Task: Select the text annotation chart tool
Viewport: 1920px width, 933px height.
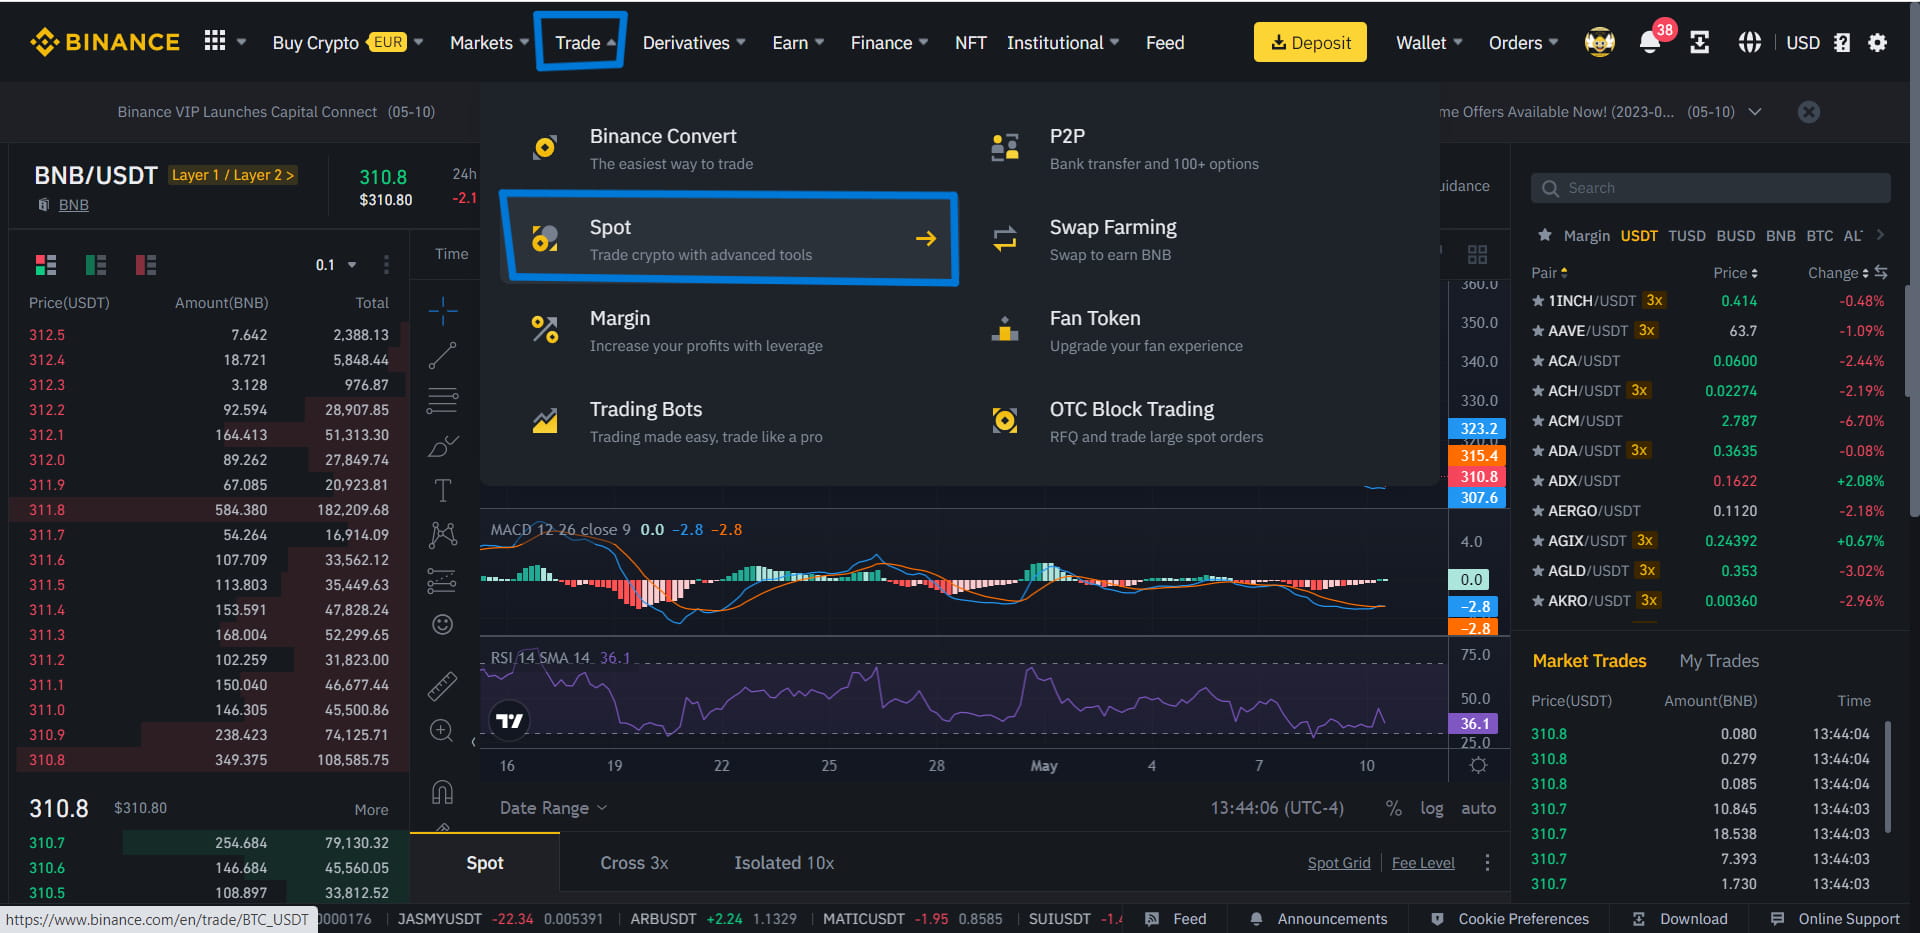Action: (442, 490)
